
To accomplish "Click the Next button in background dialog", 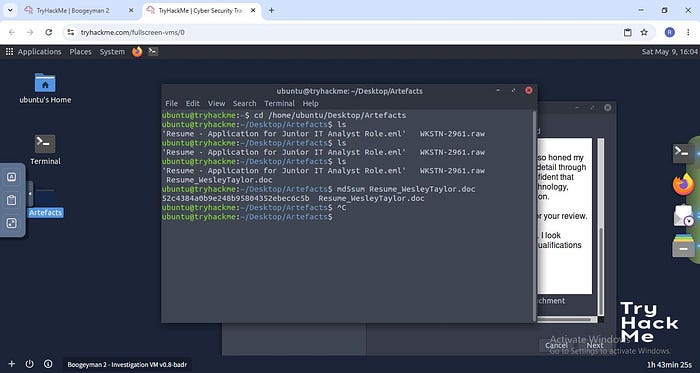I will [x=595, y=345].
